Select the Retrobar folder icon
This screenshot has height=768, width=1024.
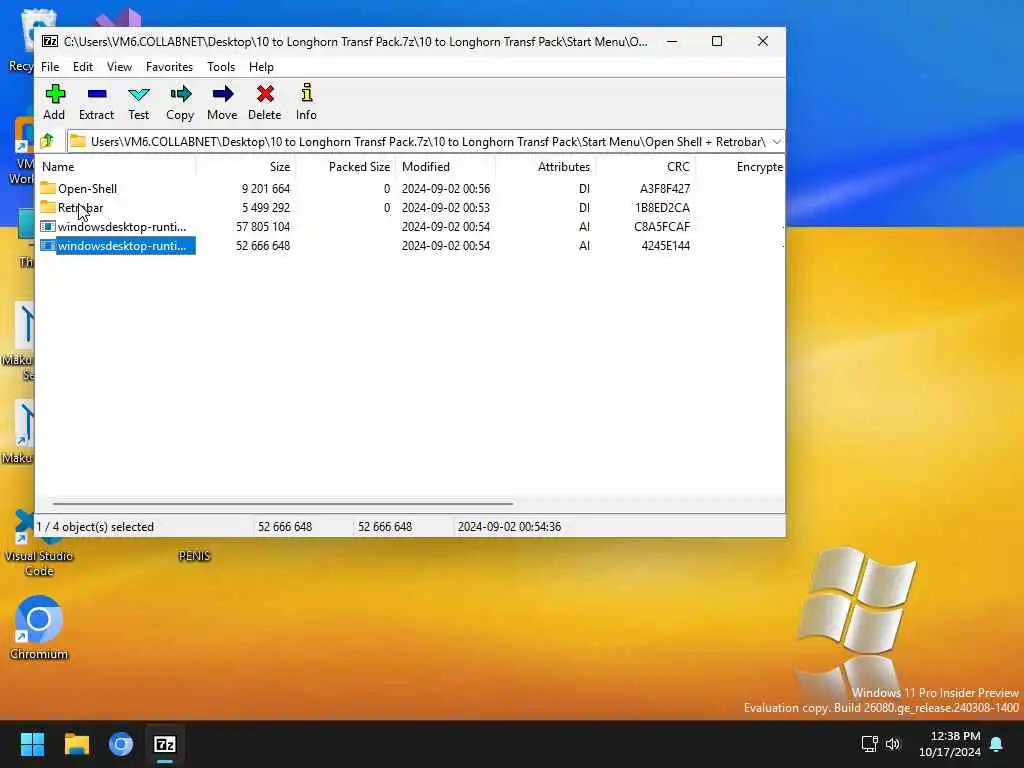click(x=48, y=207)
